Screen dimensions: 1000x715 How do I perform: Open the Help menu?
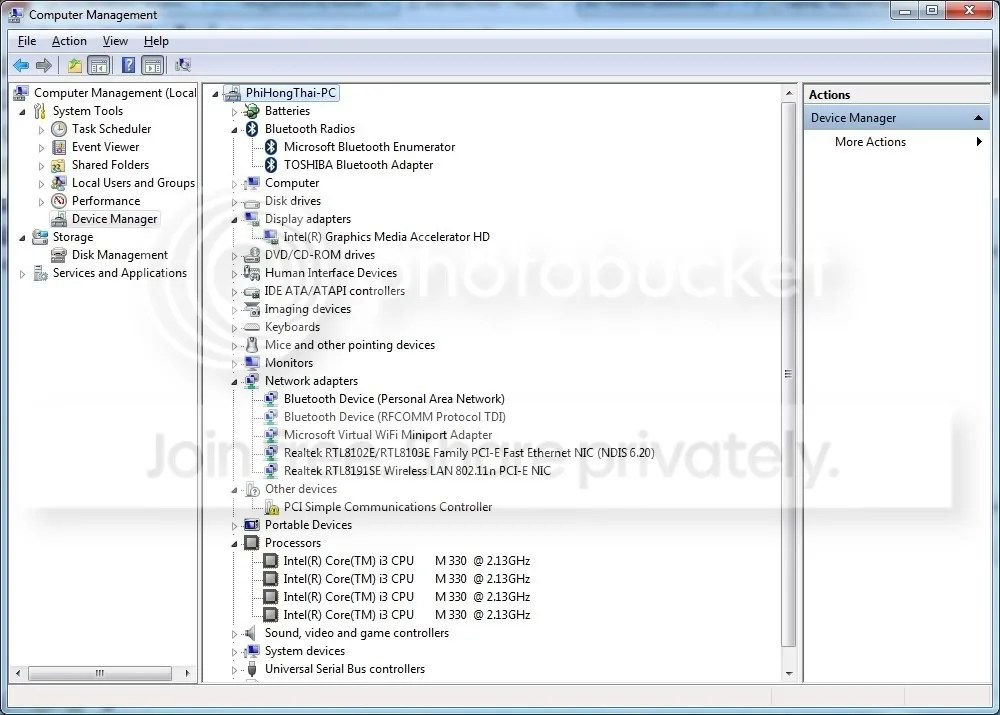click(x=156, y=41)
